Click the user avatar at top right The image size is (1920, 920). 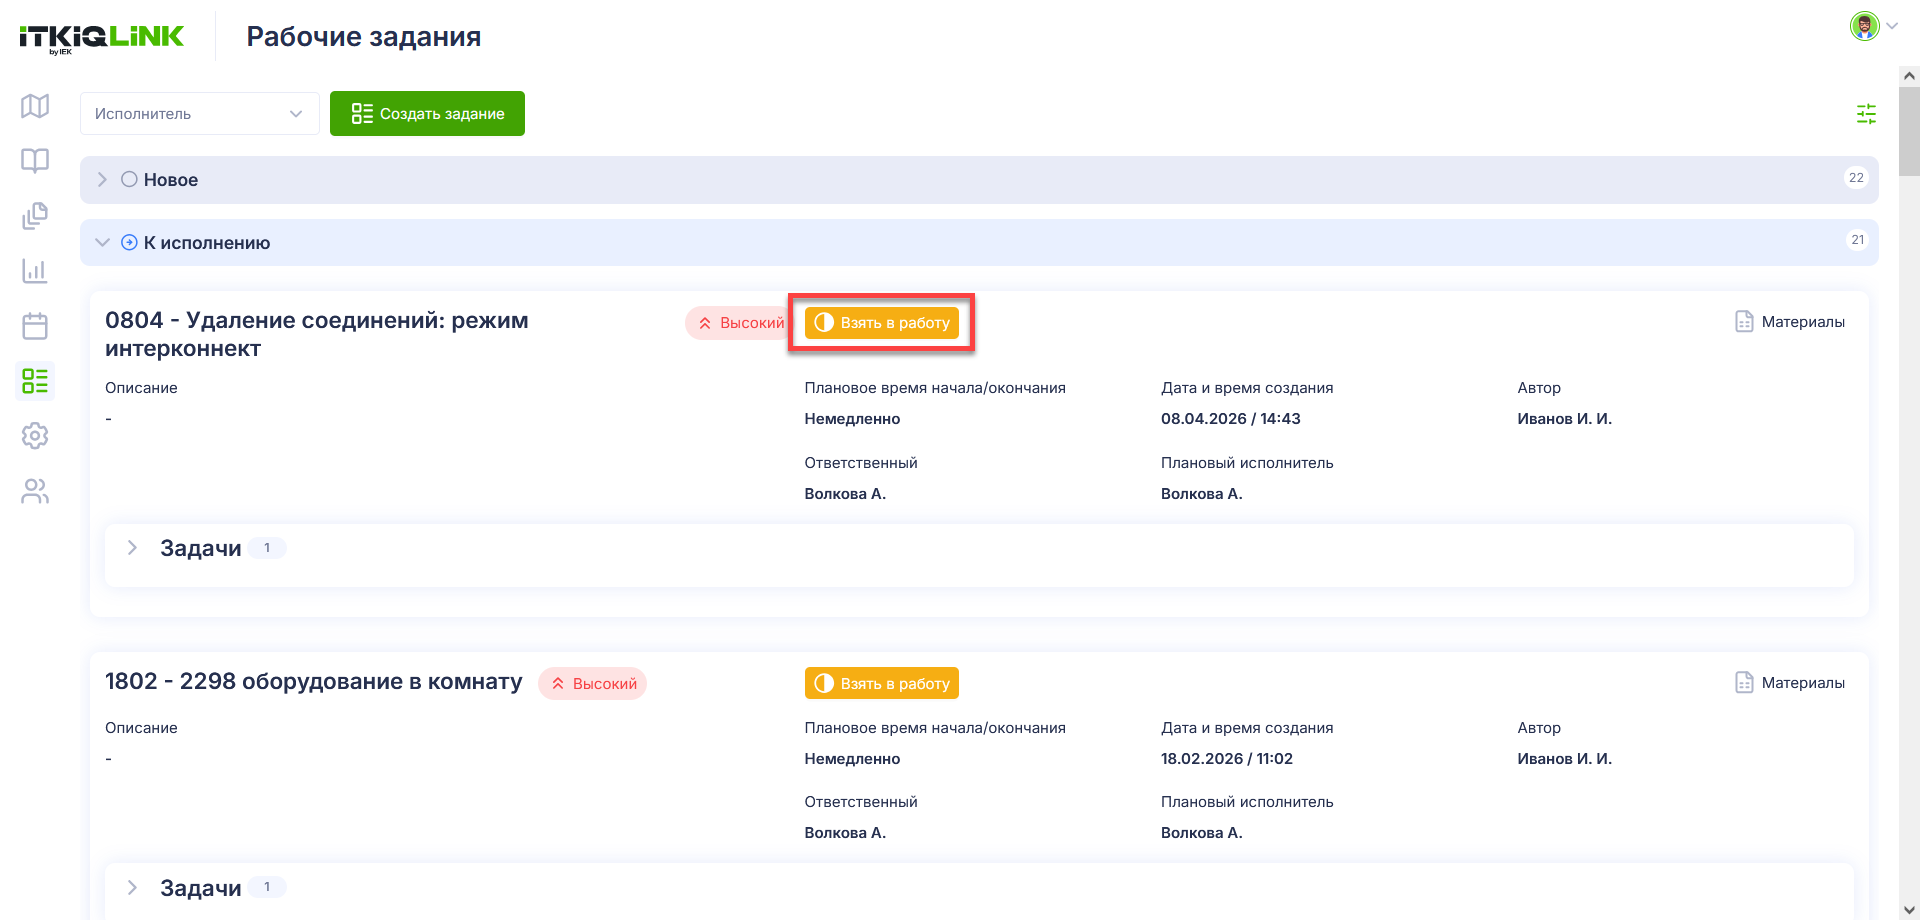[x=1864, y=26]
